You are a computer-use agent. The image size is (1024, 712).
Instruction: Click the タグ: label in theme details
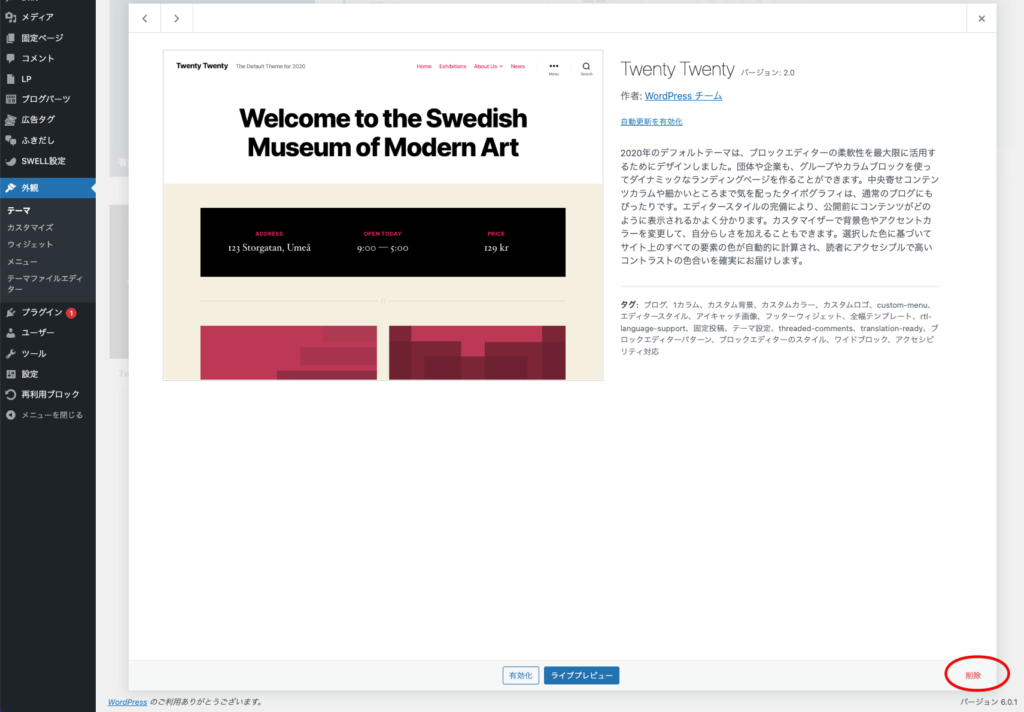click(x=629, y=304)
